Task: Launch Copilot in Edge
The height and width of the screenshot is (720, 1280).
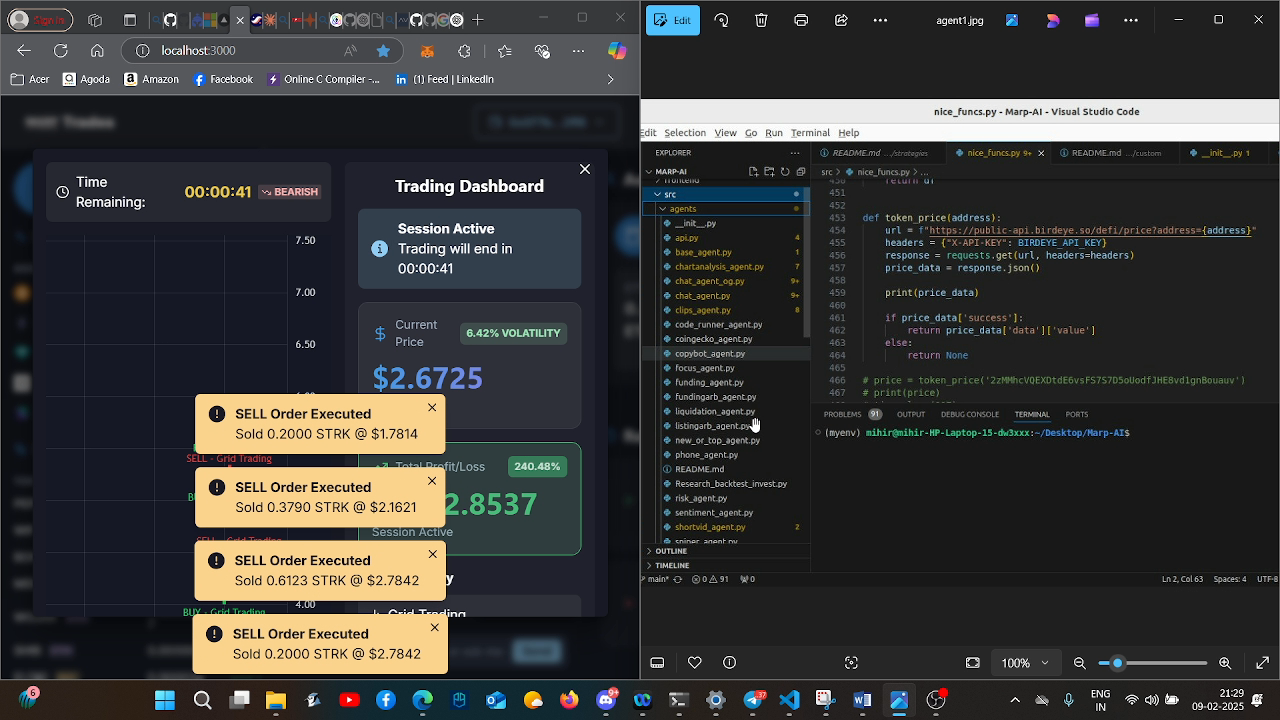Action: pos(617,51)
